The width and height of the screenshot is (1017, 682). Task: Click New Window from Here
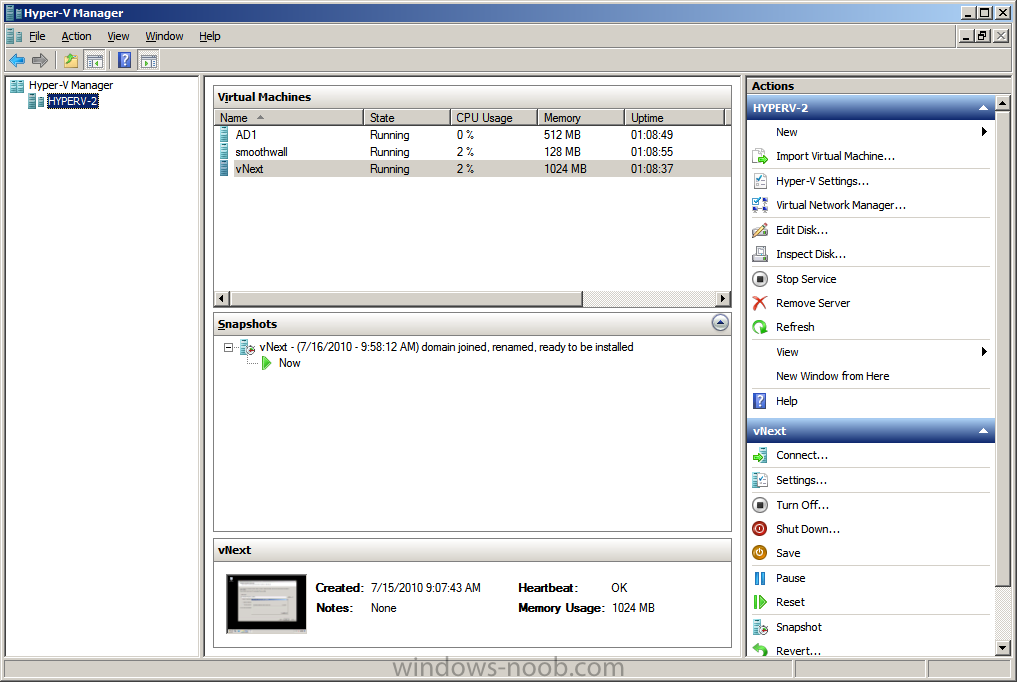832,376
